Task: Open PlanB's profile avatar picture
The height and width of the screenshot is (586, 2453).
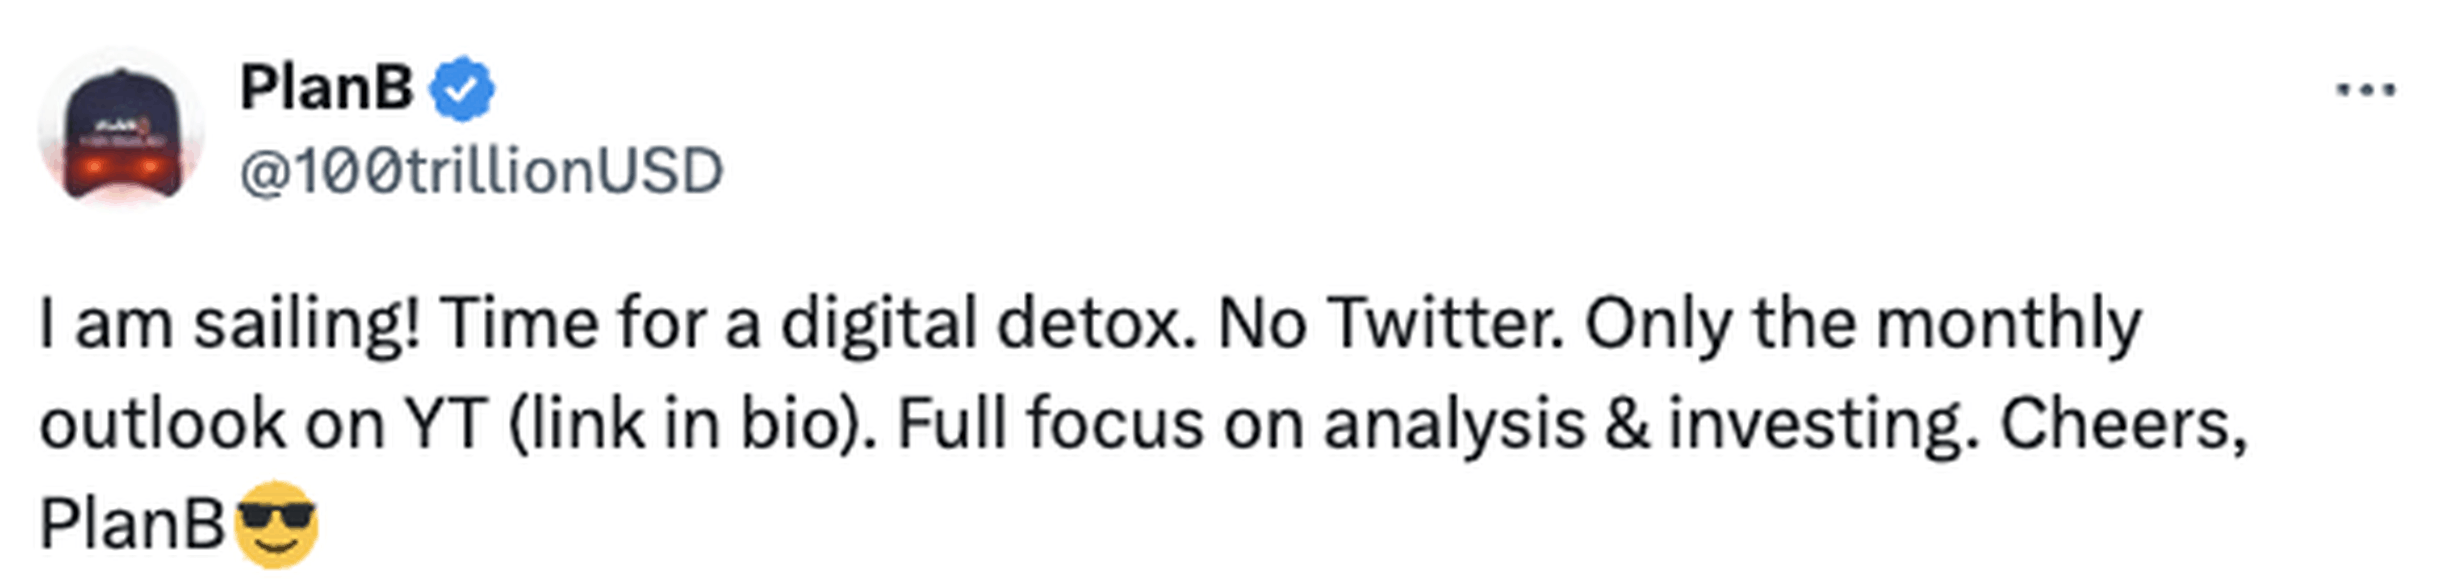Action: tap(121, 130)
